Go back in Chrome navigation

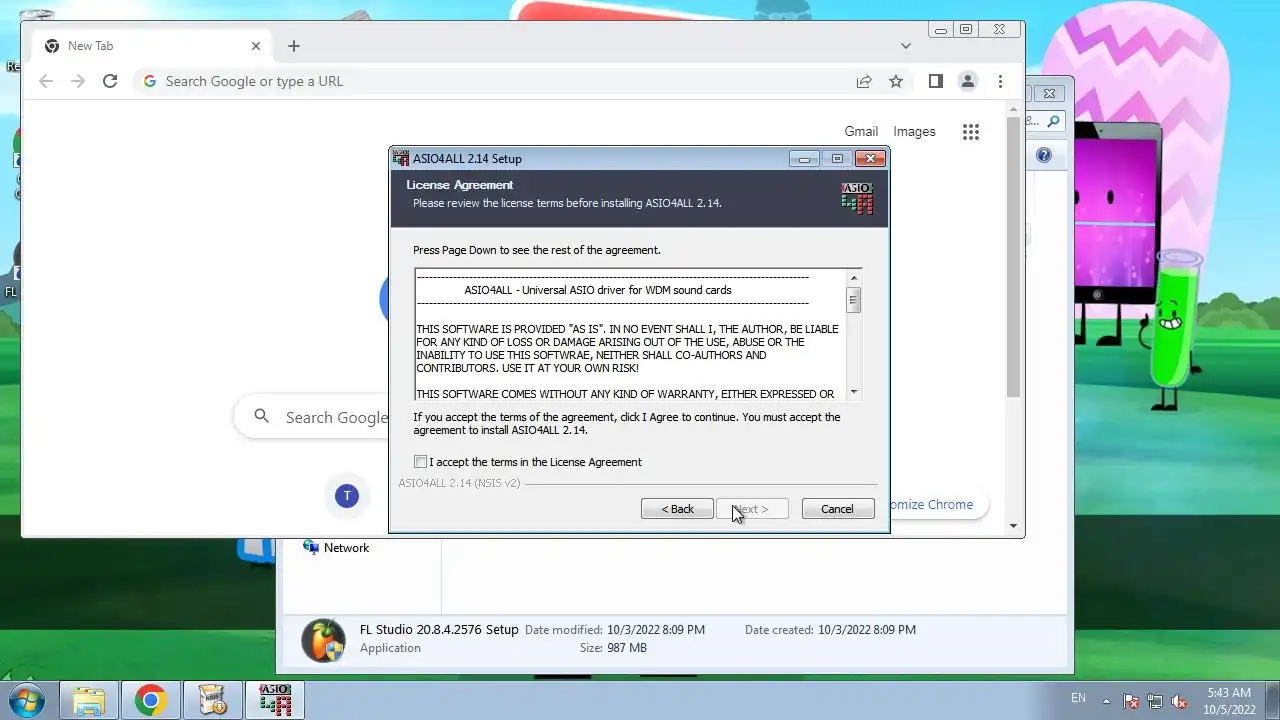(x=46, y=81)
